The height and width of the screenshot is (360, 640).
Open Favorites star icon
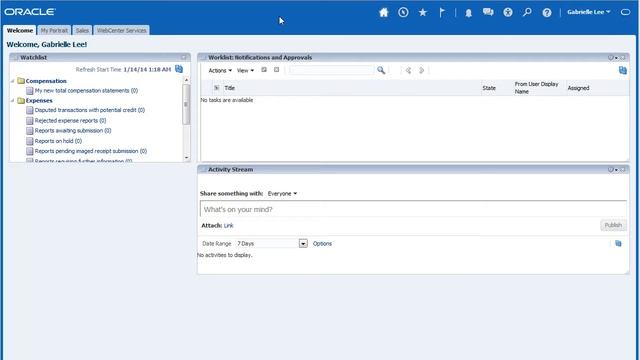click(x=422, y=12)
